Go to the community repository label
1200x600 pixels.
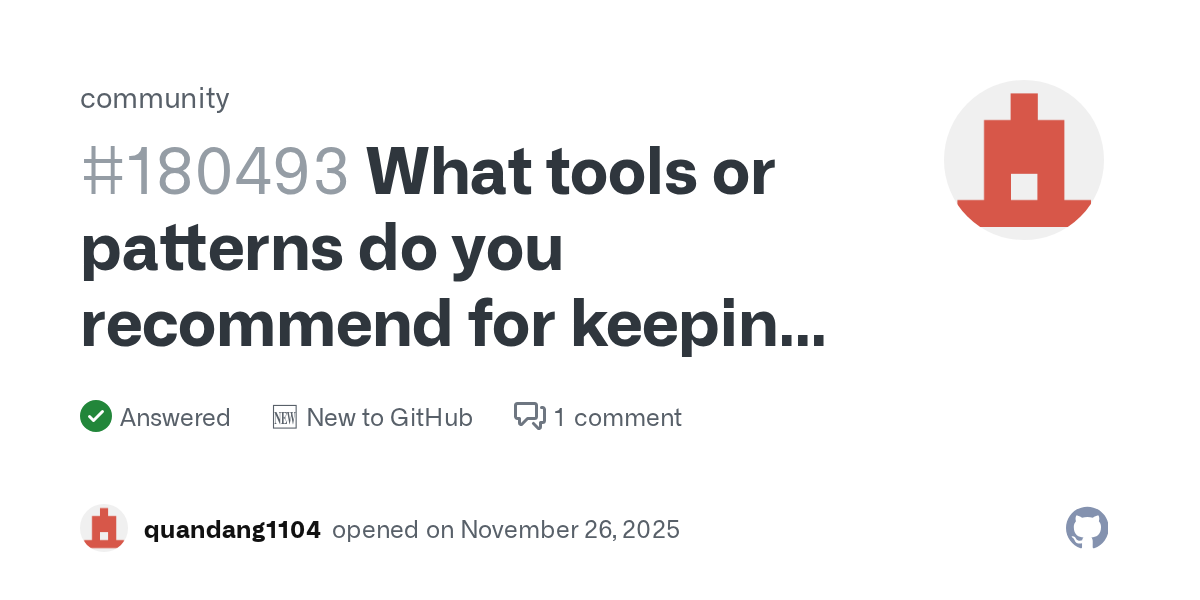[154, 98]
